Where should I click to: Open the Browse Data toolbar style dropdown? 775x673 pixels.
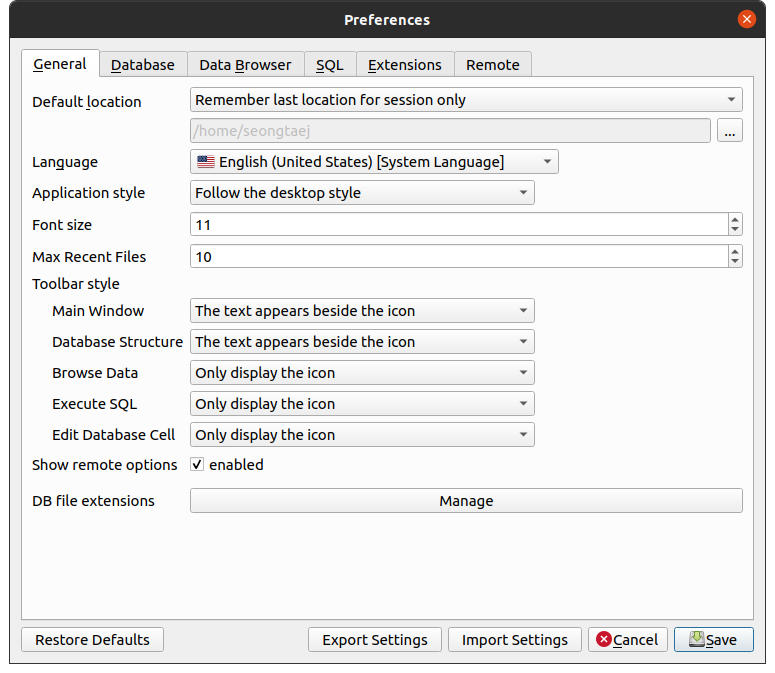(362, 373)
